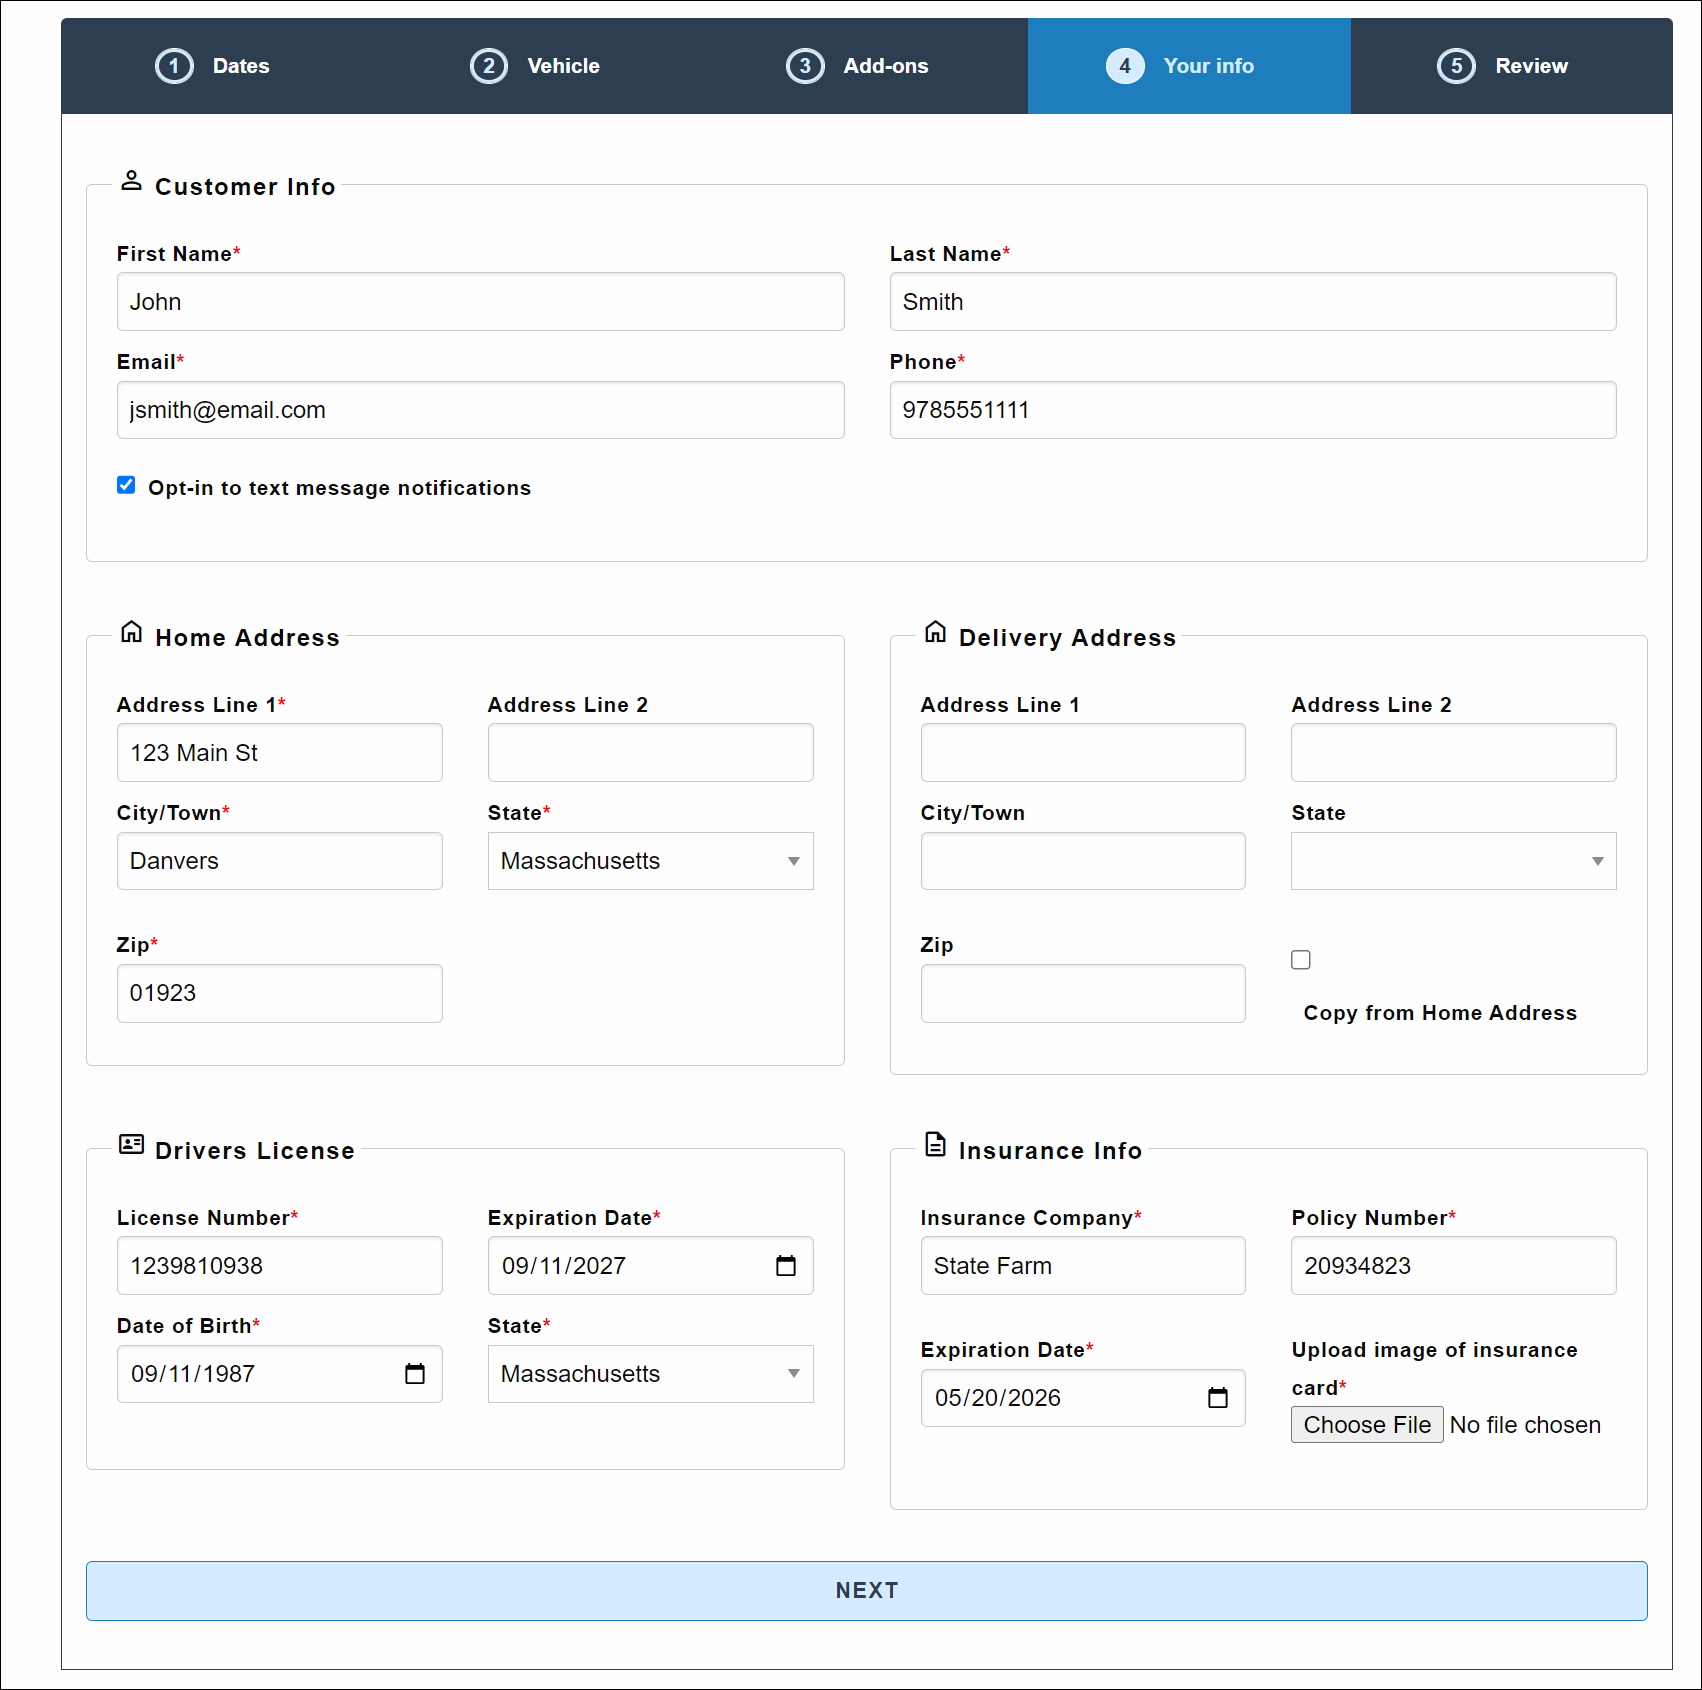This screenshot has height=1690, width=1702.
Task: Open calendar picker for Date of Birth
Action: click(x=415, y=1374)
